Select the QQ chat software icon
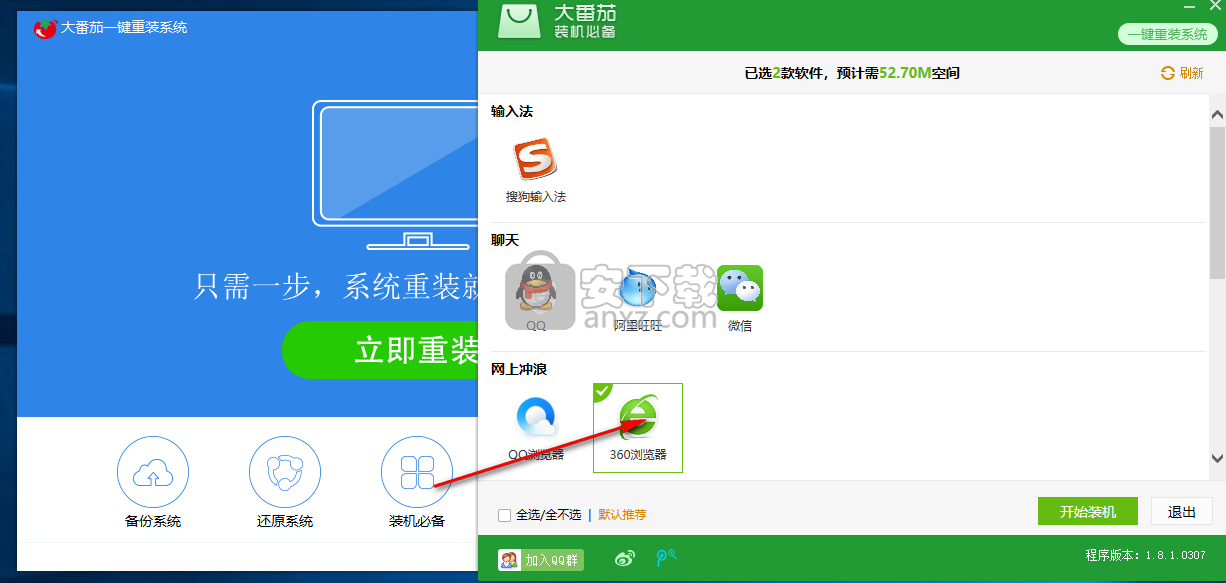Image resolution: width=1226 pixels, height=583 pixels. pos(536,289)
